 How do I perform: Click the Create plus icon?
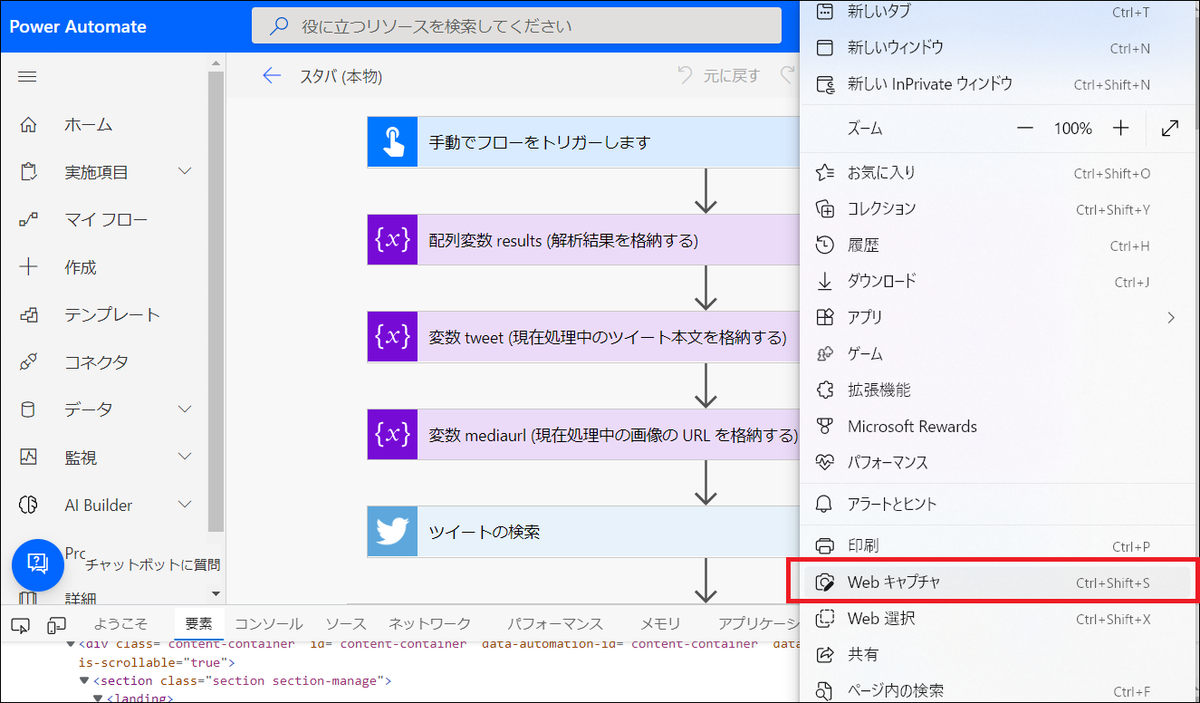[x=28, y=267]
